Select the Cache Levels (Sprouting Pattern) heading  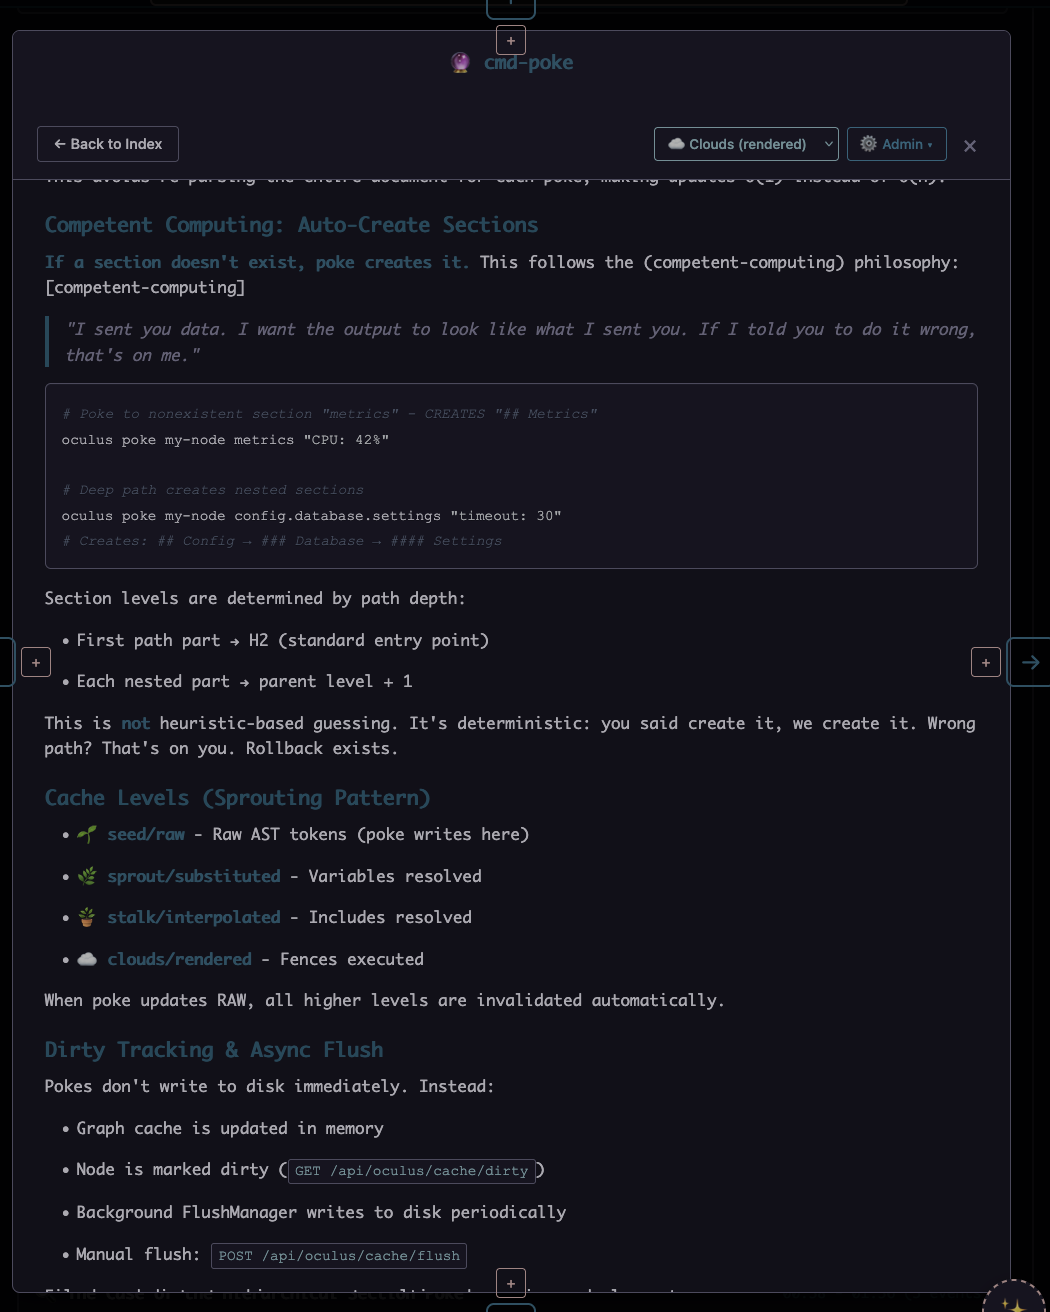237,798
